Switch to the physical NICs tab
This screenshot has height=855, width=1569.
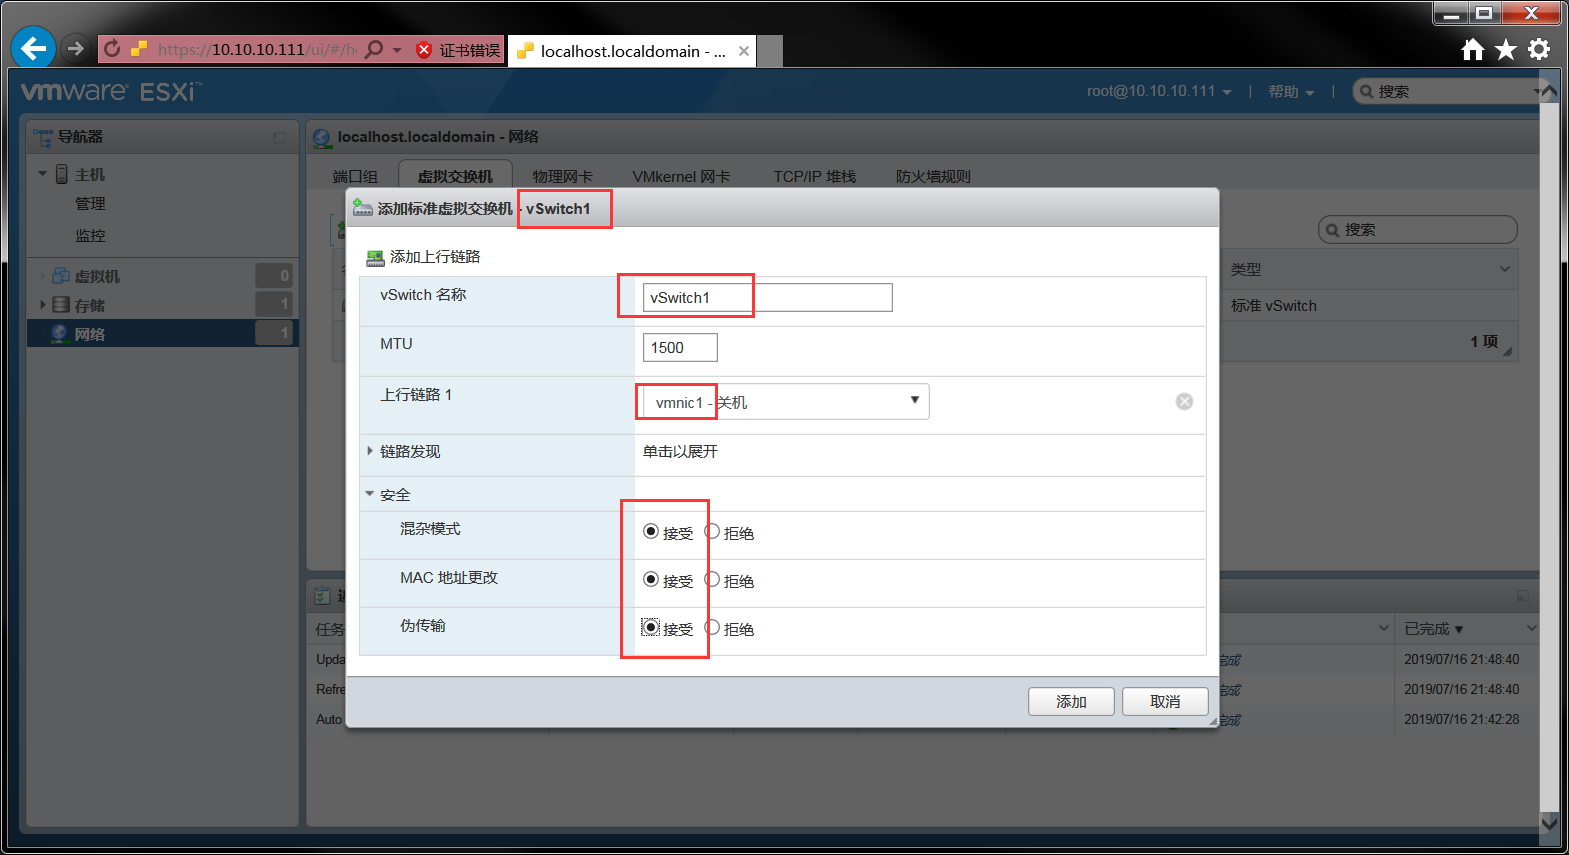pos(562,177)
